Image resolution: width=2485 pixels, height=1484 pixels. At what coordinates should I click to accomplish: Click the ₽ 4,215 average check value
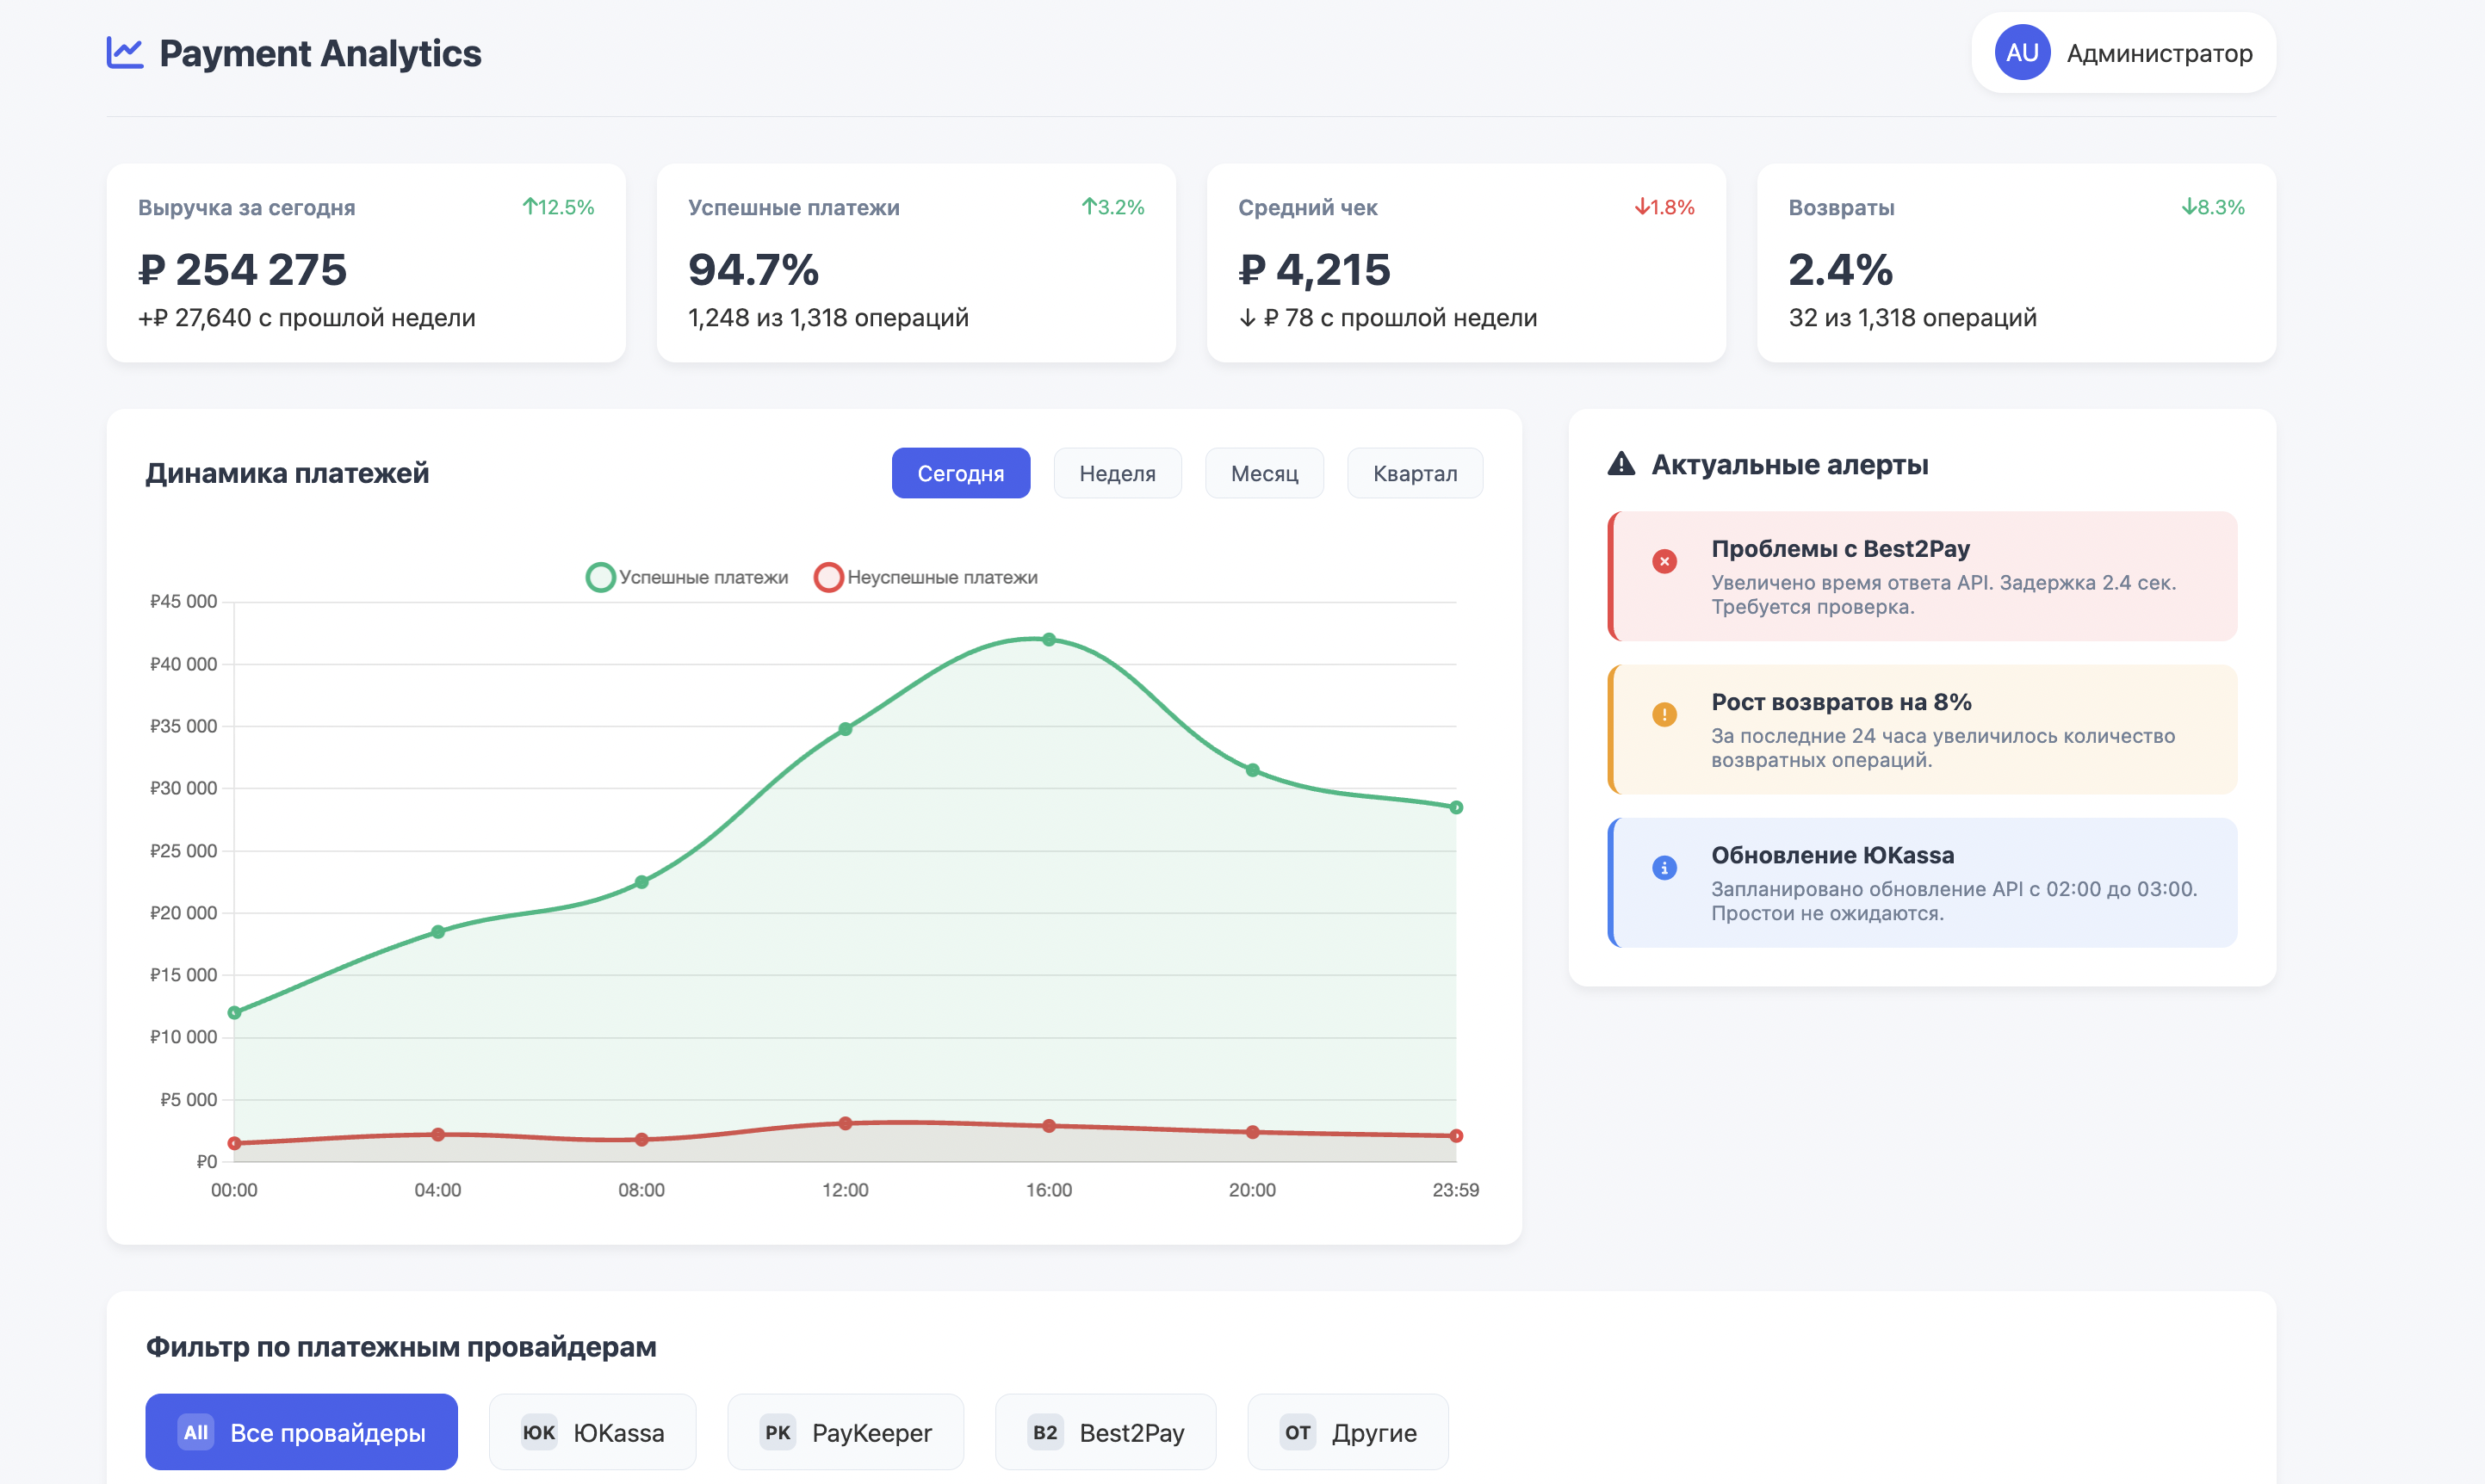coord(1314,269)
